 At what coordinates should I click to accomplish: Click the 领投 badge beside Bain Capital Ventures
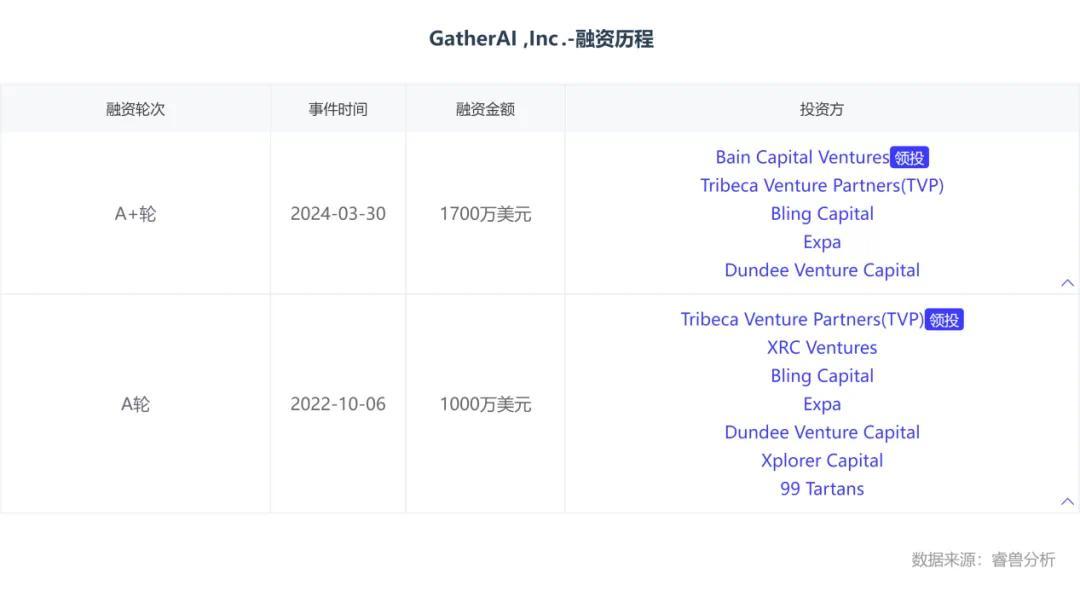[909, 157]
